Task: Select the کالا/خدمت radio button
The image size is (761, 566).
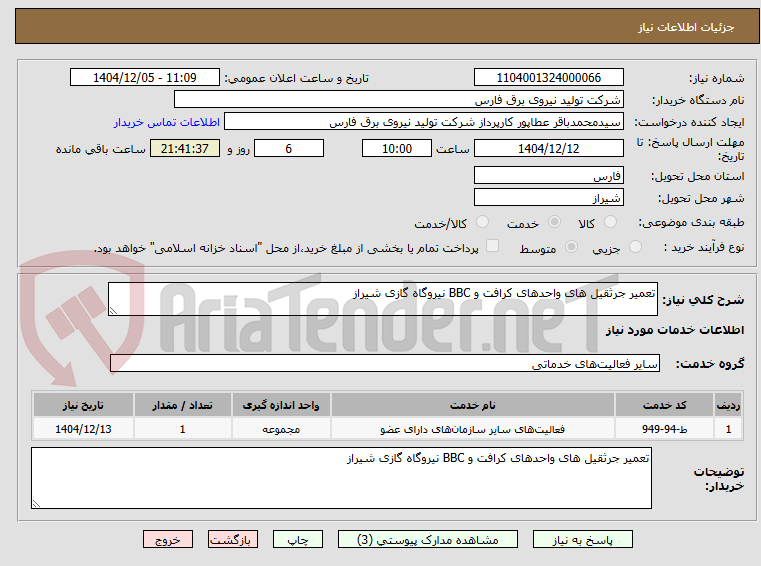Action: point(482,222)
